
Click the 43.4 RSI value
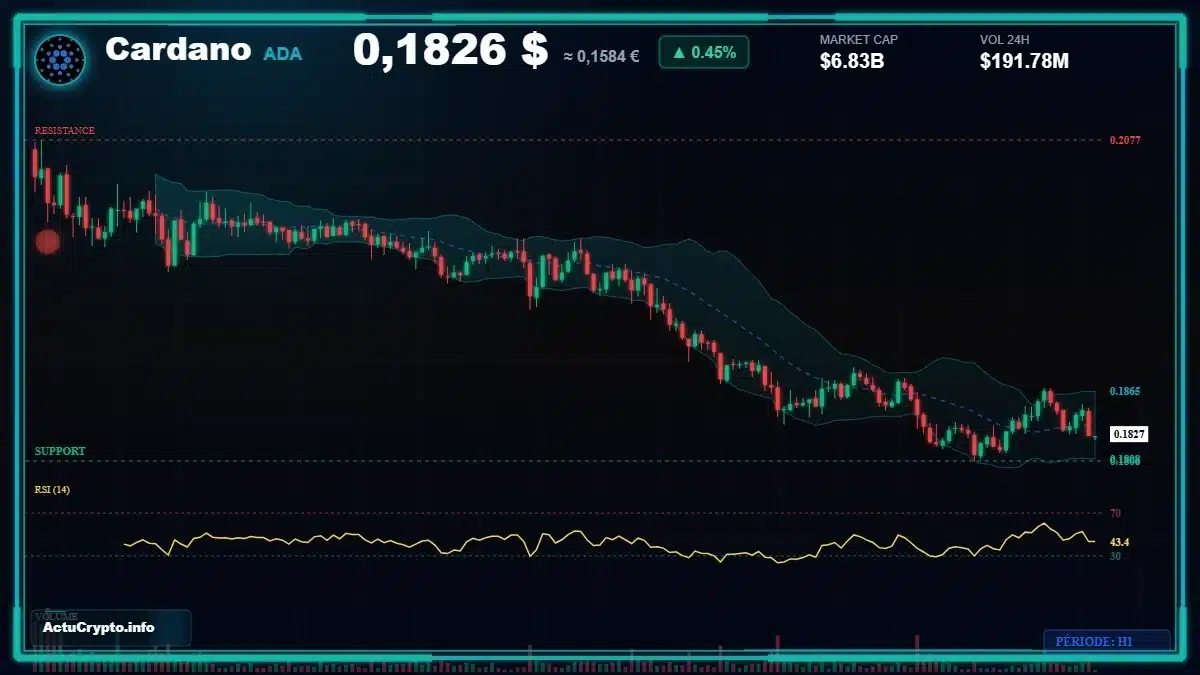coord(1120,542)
